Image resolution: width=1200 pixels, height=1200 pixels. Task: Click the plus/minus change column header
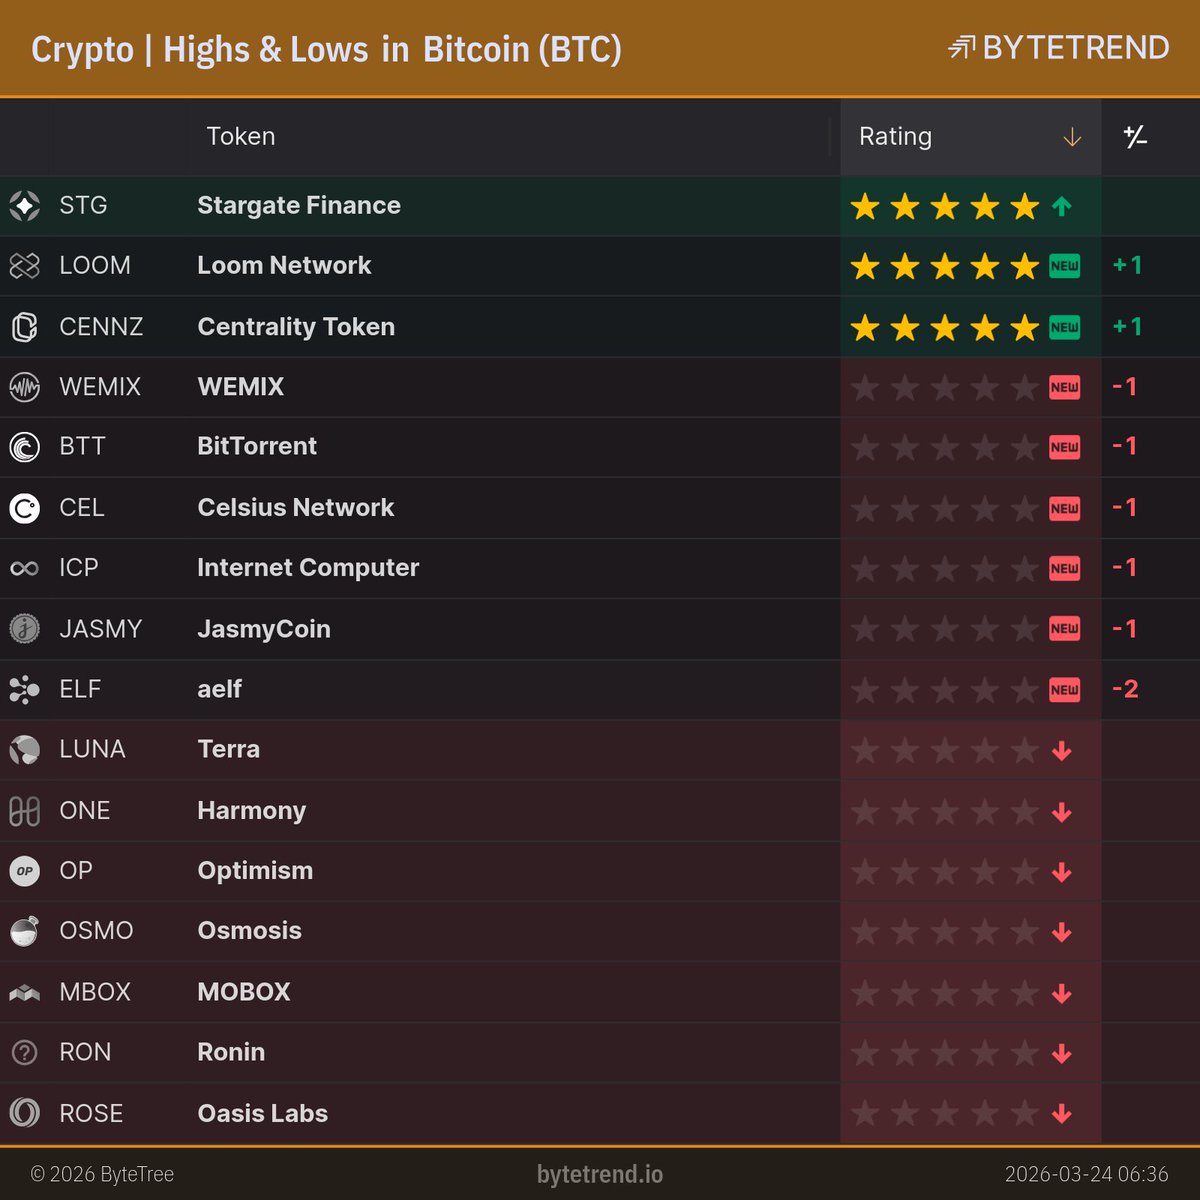coord(1135,137)
